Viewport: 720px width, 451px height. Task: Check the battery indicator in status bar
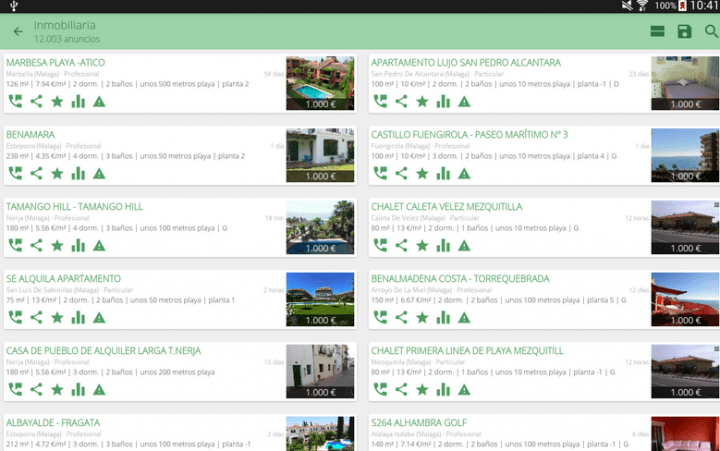682,6
